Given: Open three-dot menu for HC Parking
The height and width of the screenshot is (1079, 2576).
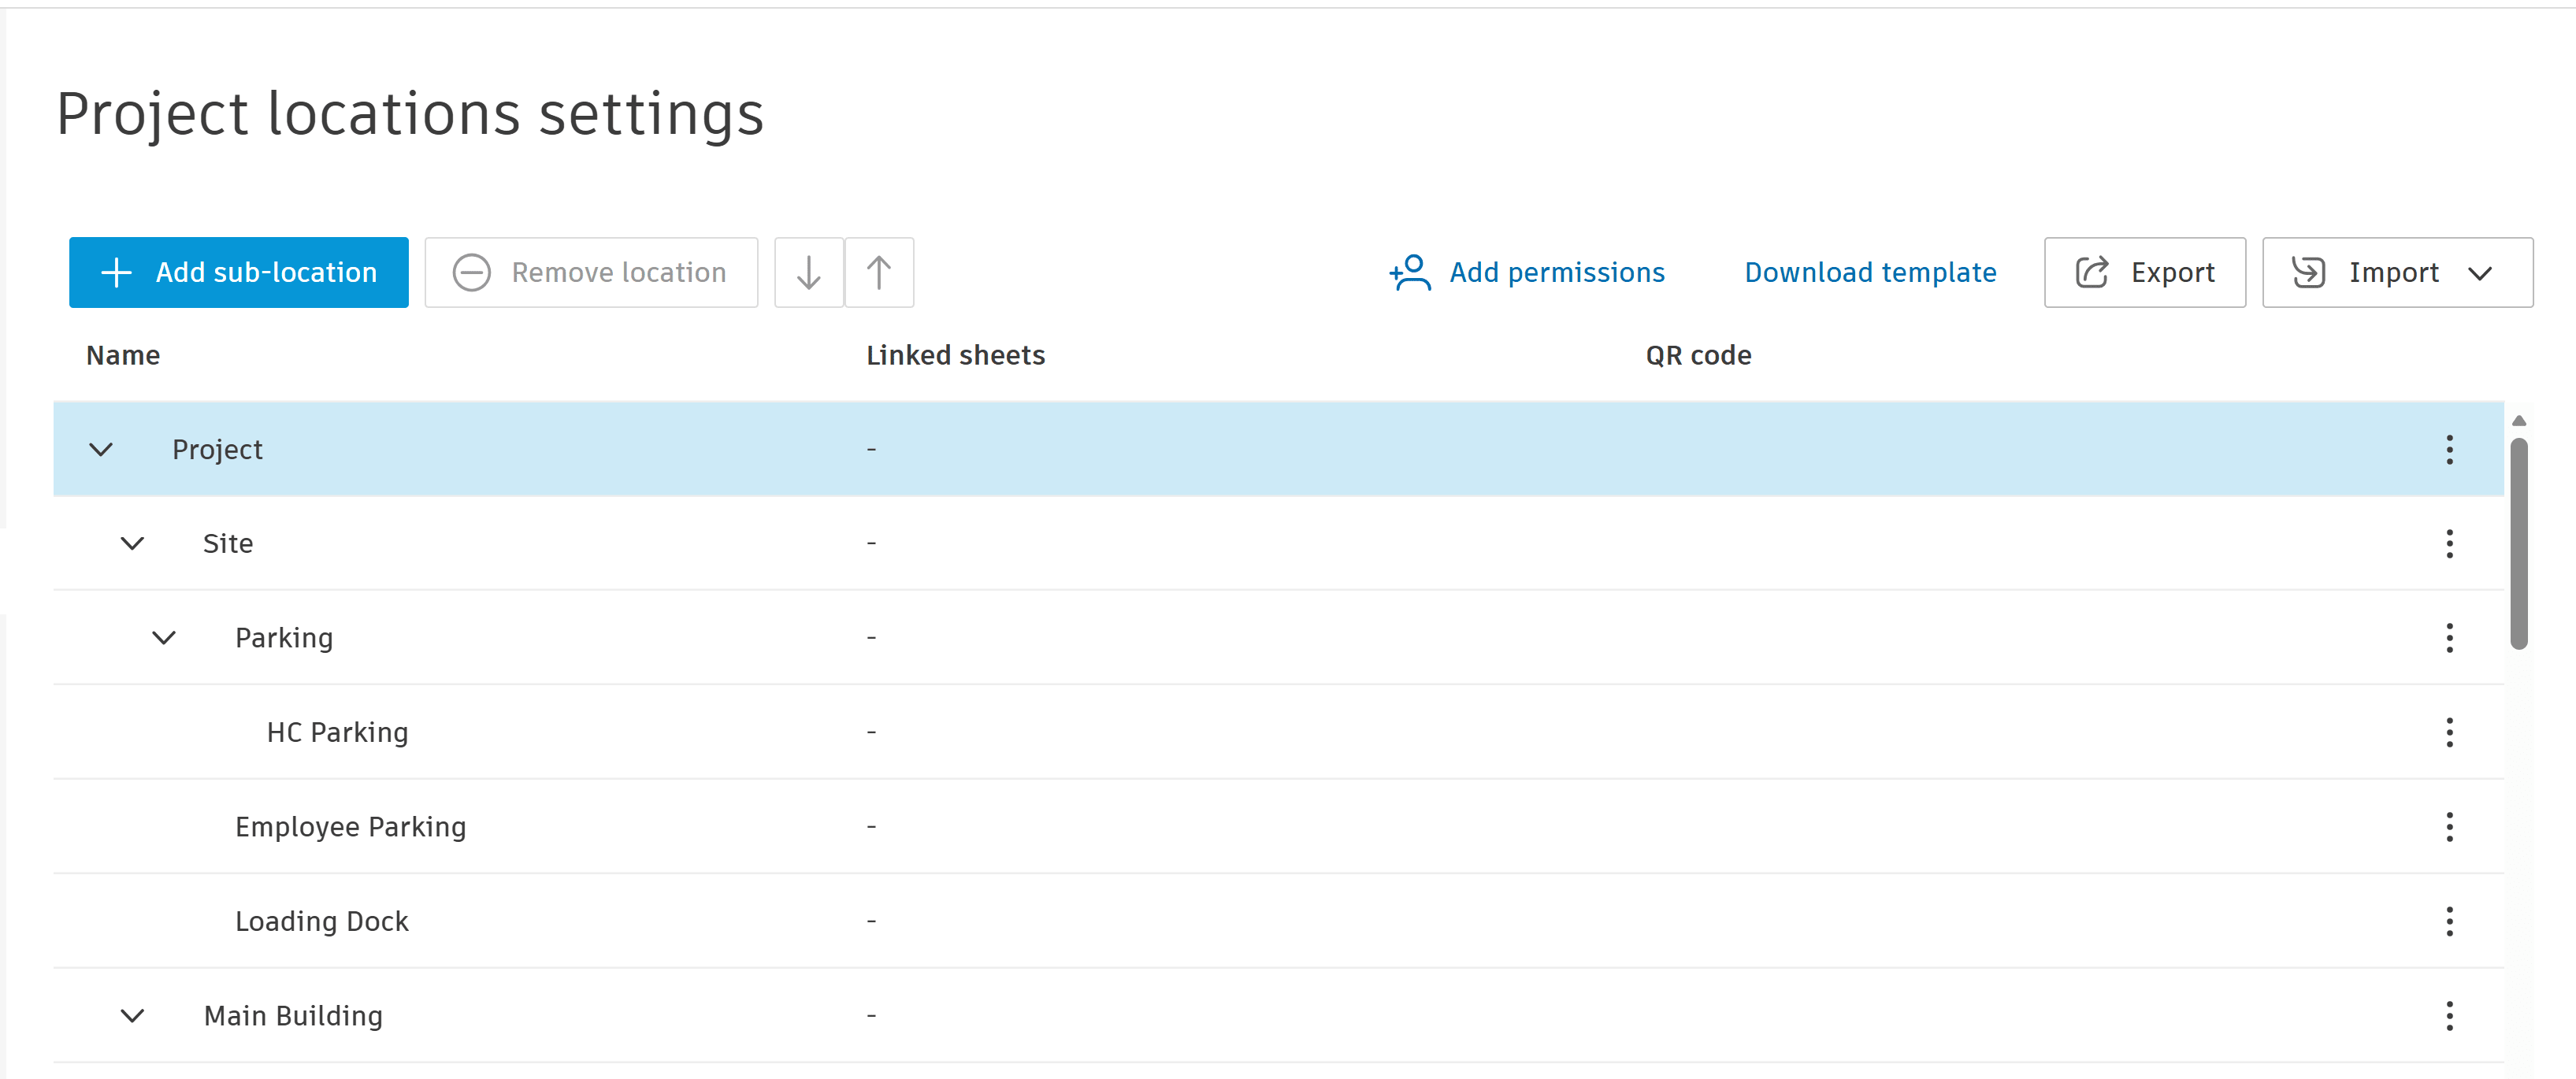Looking at the screenshot, I should coord(2449,733).
